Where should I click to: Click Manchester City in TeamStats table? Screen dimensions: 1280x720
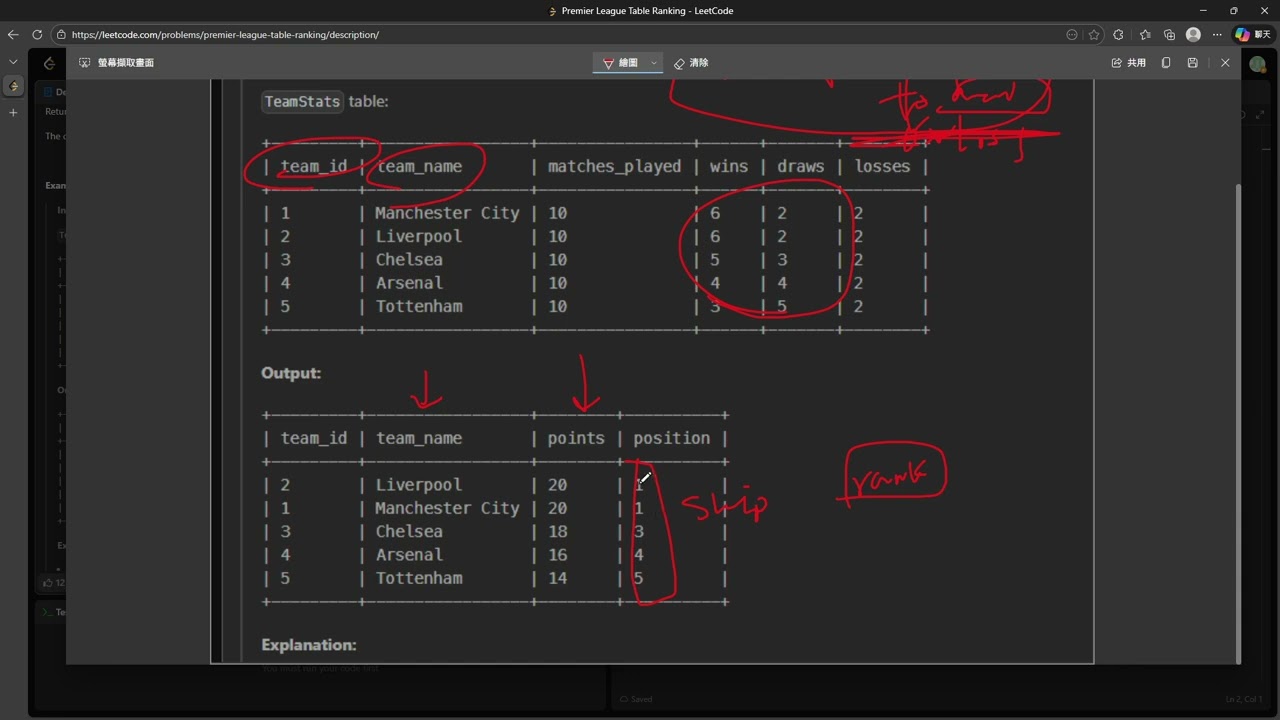click(447, 213)
